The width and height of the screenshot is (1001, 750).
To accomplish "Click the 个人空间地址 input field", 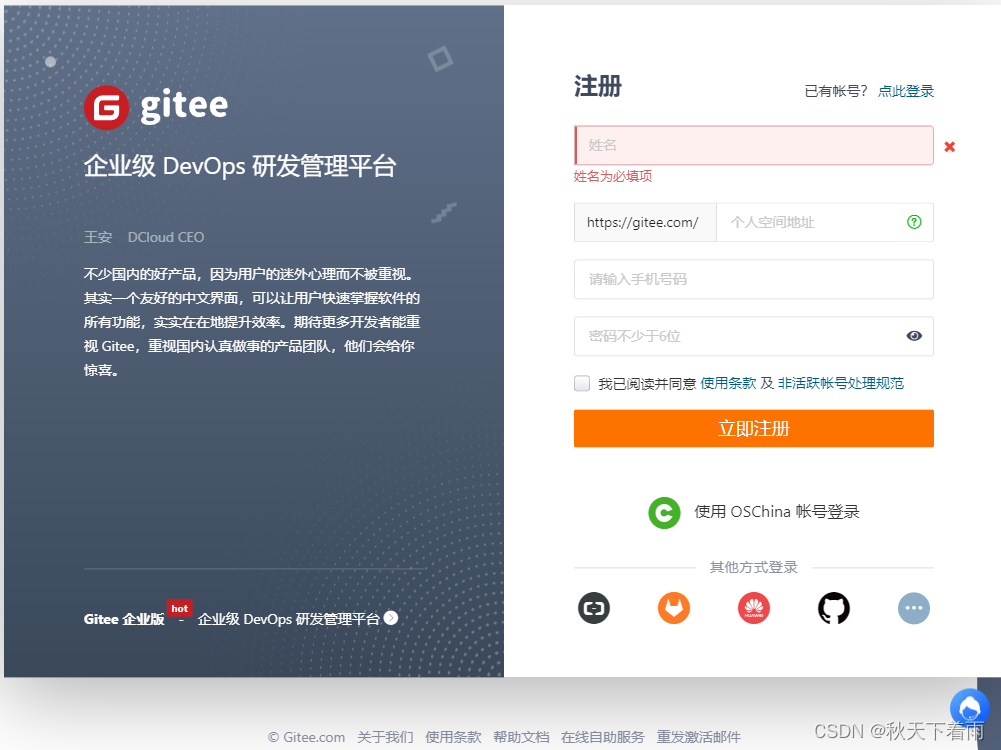I will pyautogui.click(x=825, y=222).
